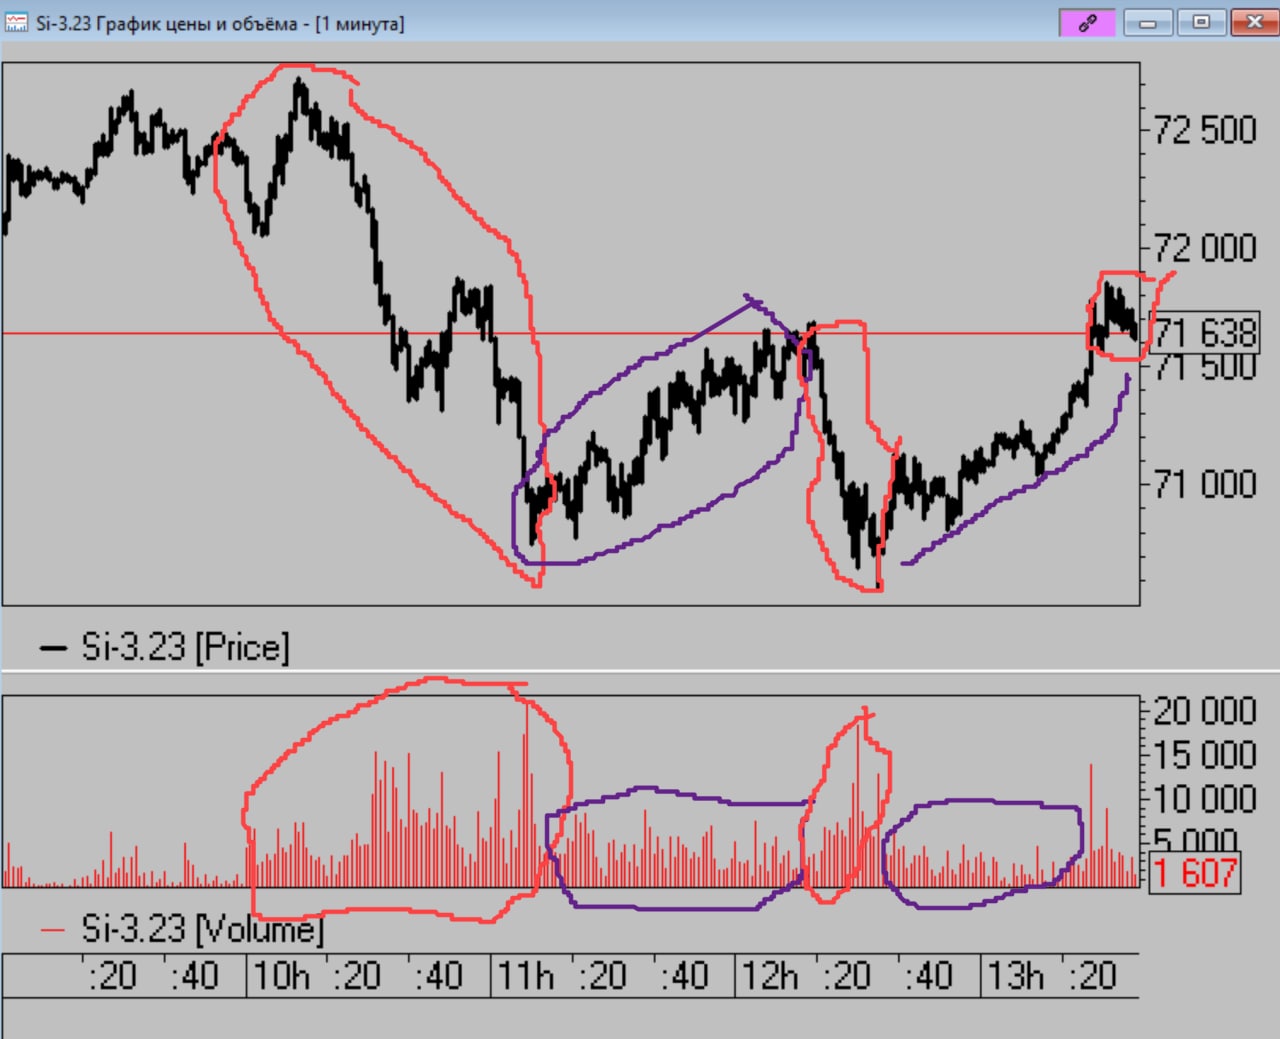Click the Si-3.23 [Price] legend label

point(185,648)
